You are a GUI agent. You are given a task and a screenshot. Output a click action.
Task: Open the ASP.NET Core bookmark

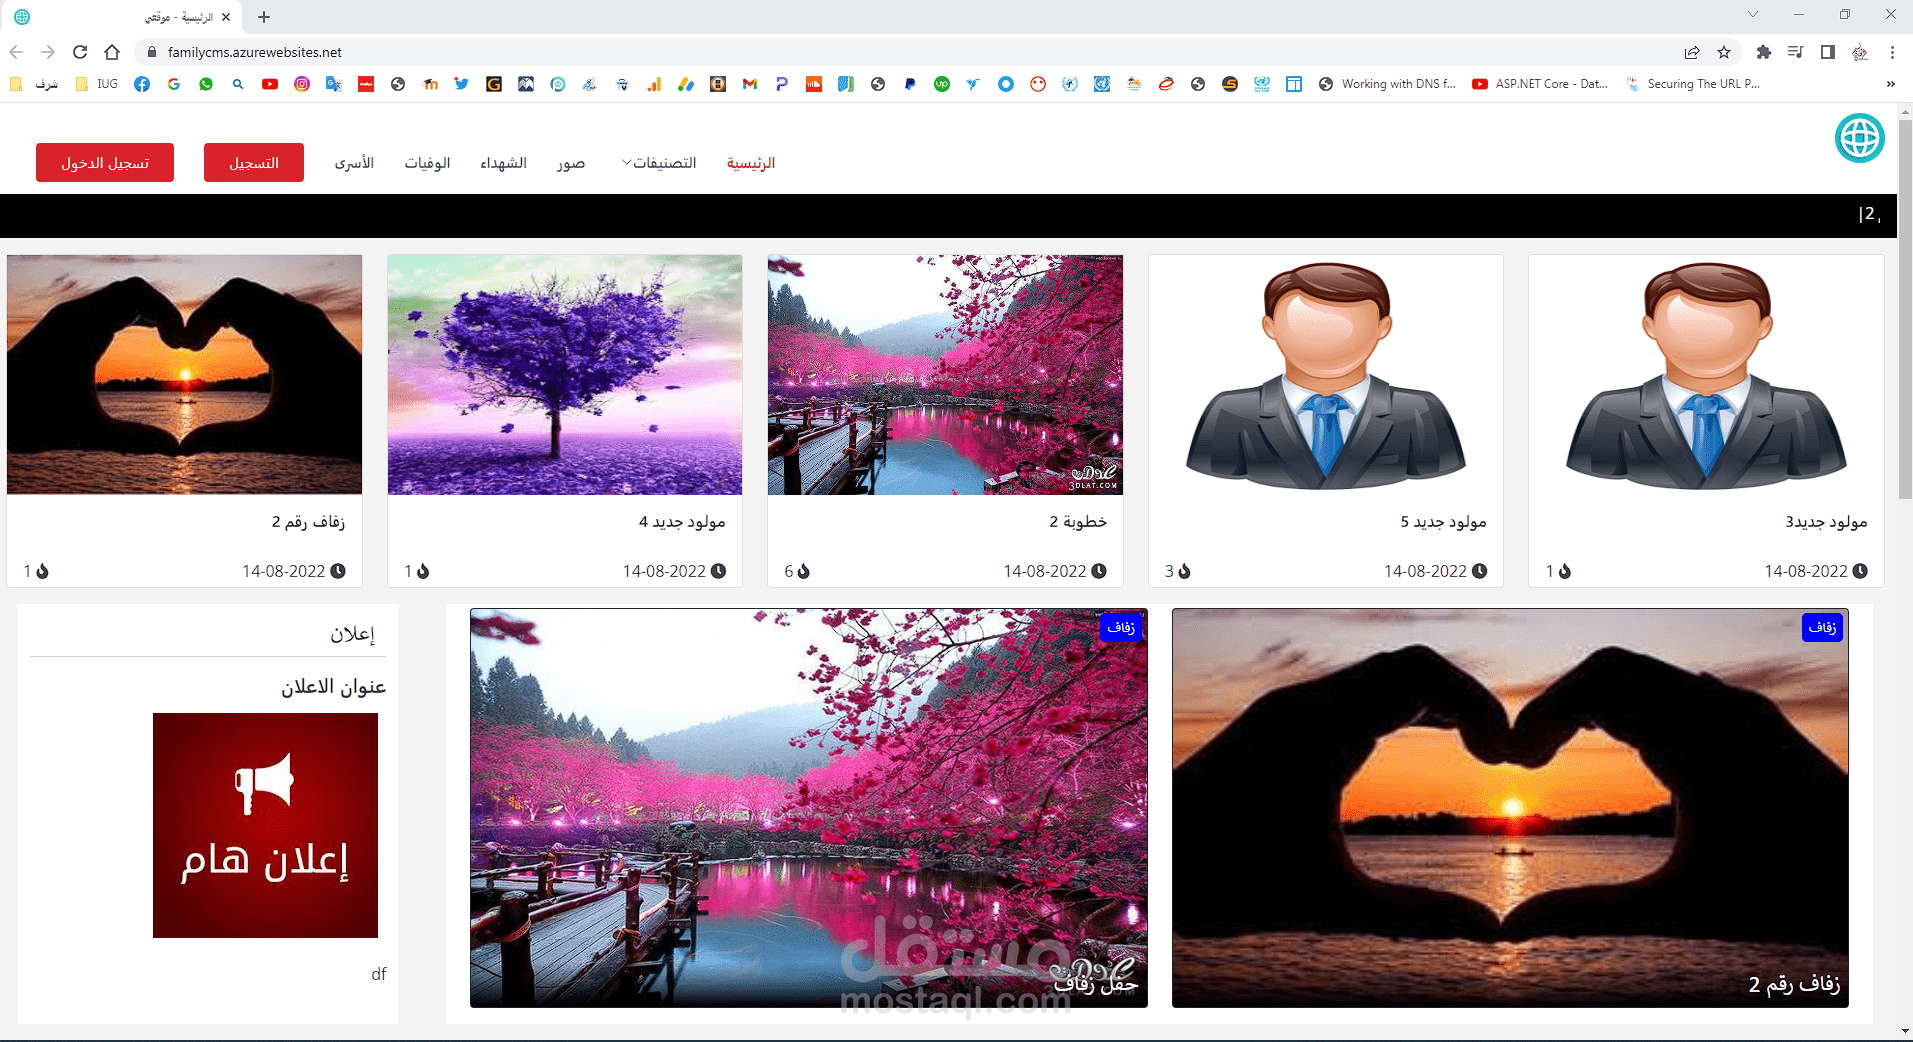(x=1540, y=84)
